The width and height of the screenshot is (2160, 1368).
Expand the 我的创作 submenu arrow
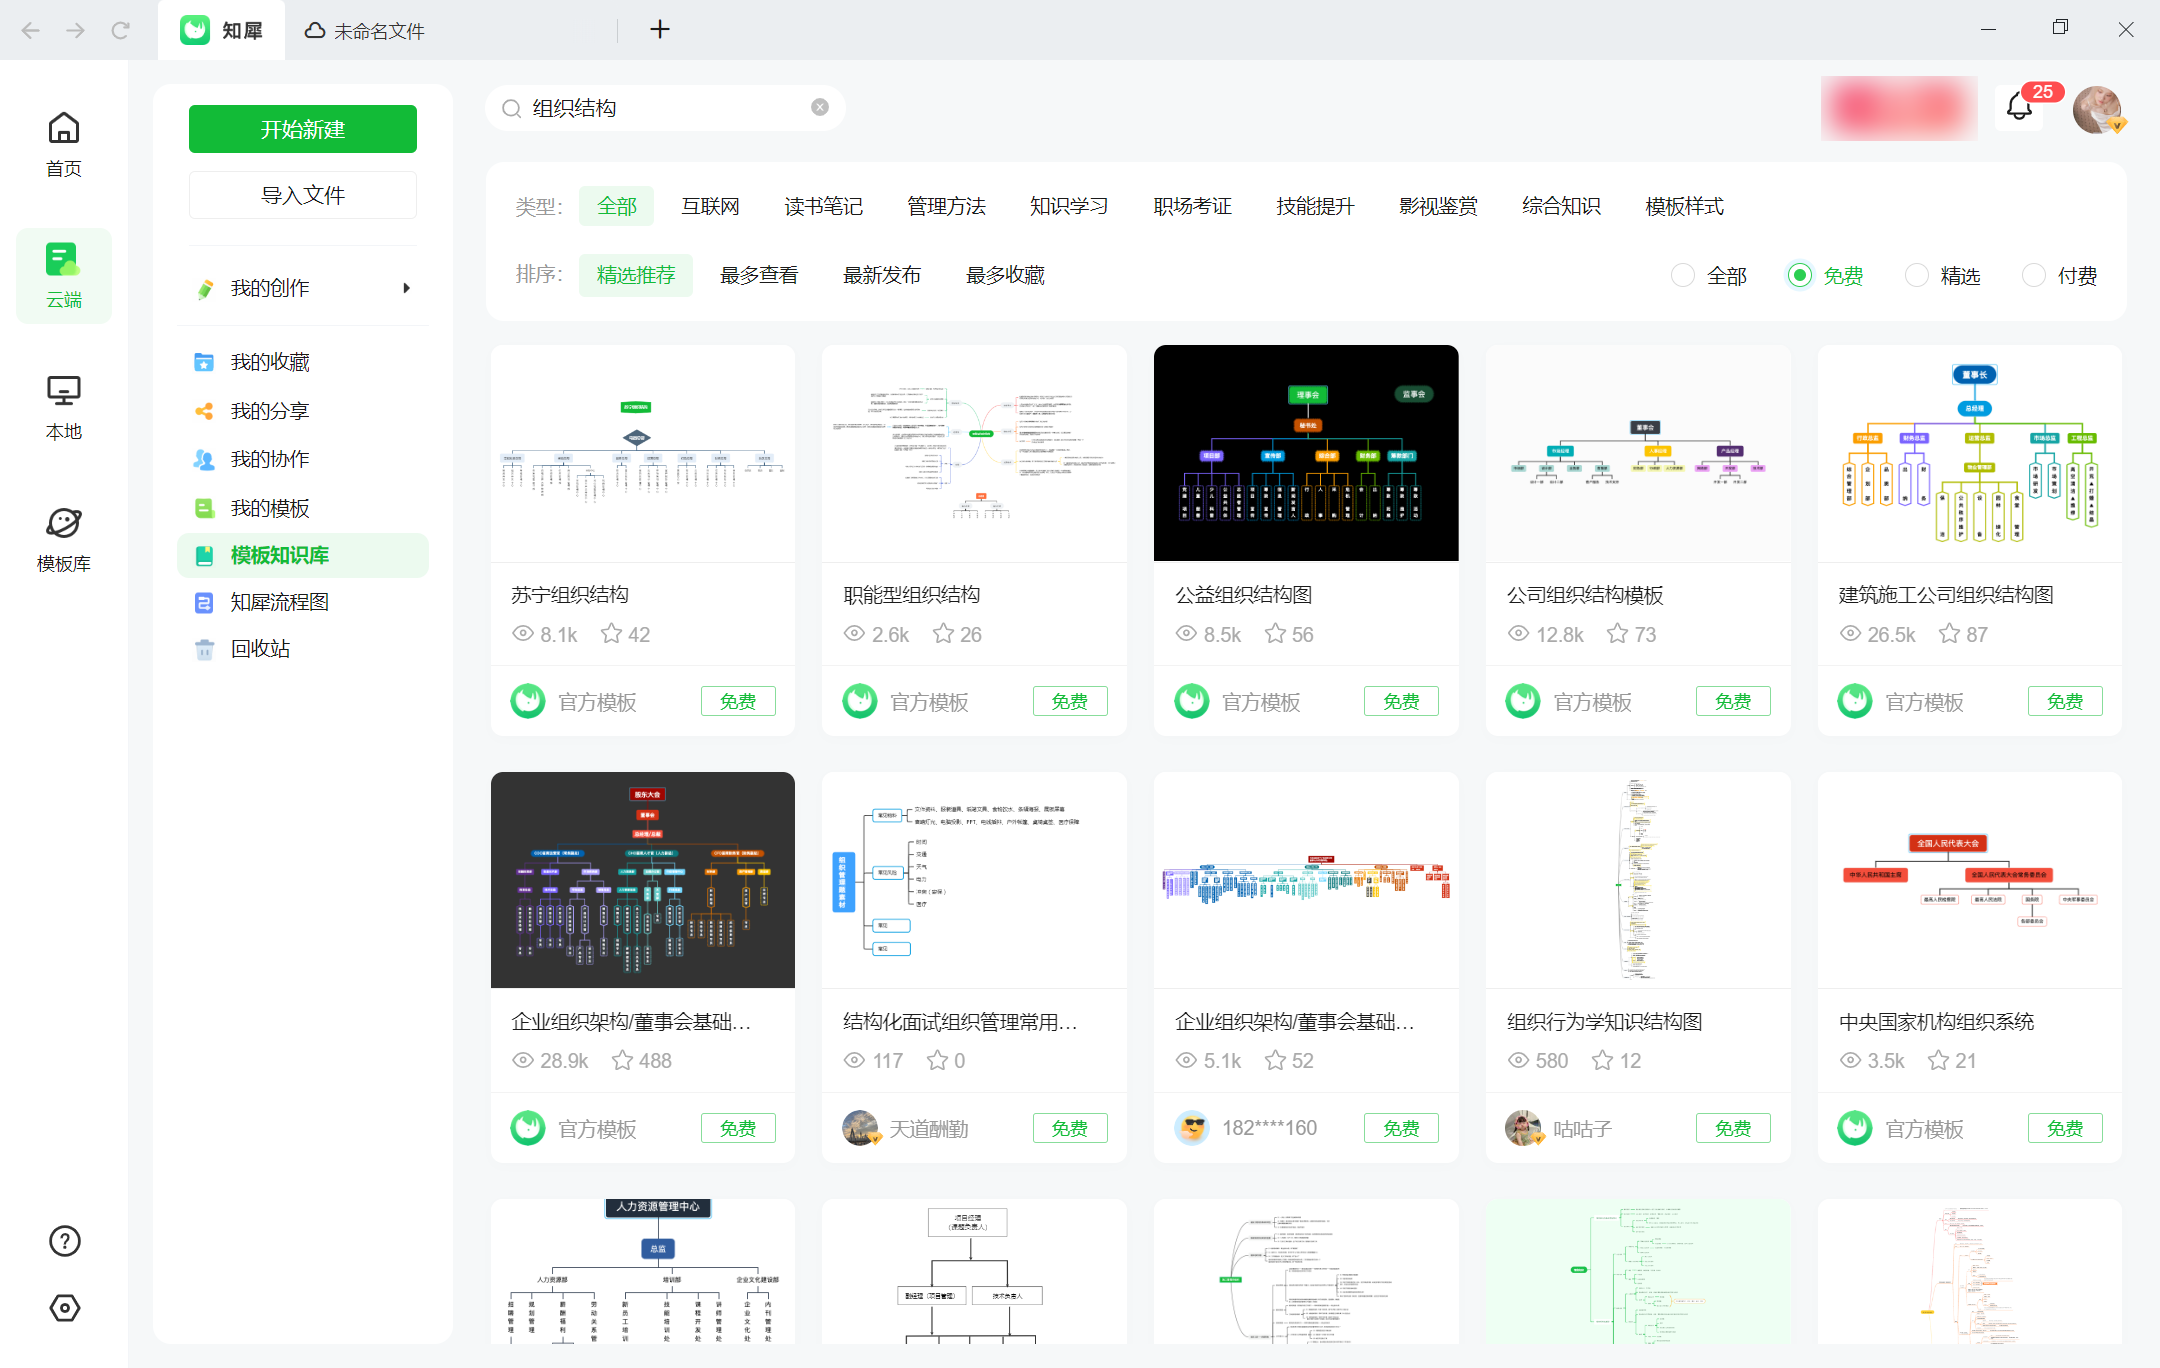(406, 288)
